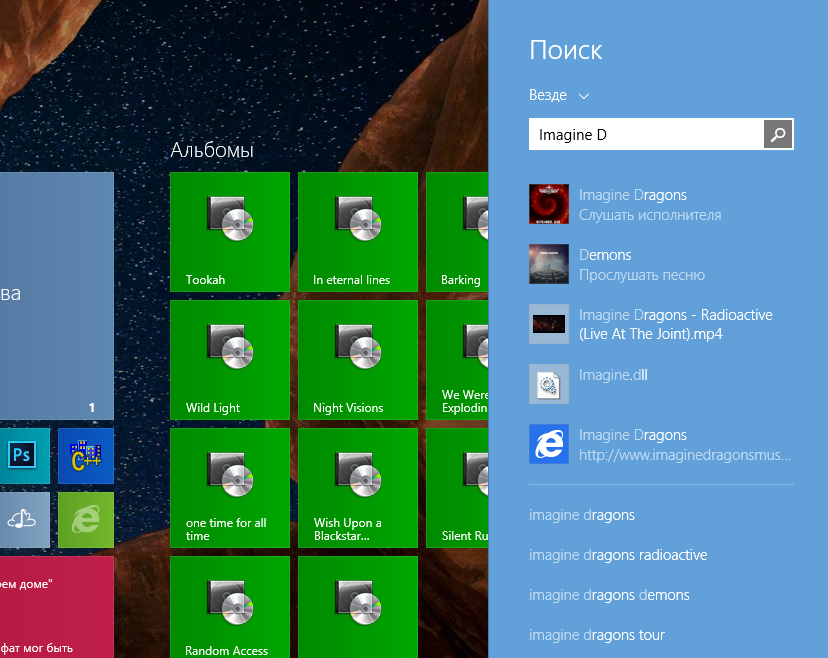Open the Barking album tile
Screen dimensions: 828x658
pos(457,232)
